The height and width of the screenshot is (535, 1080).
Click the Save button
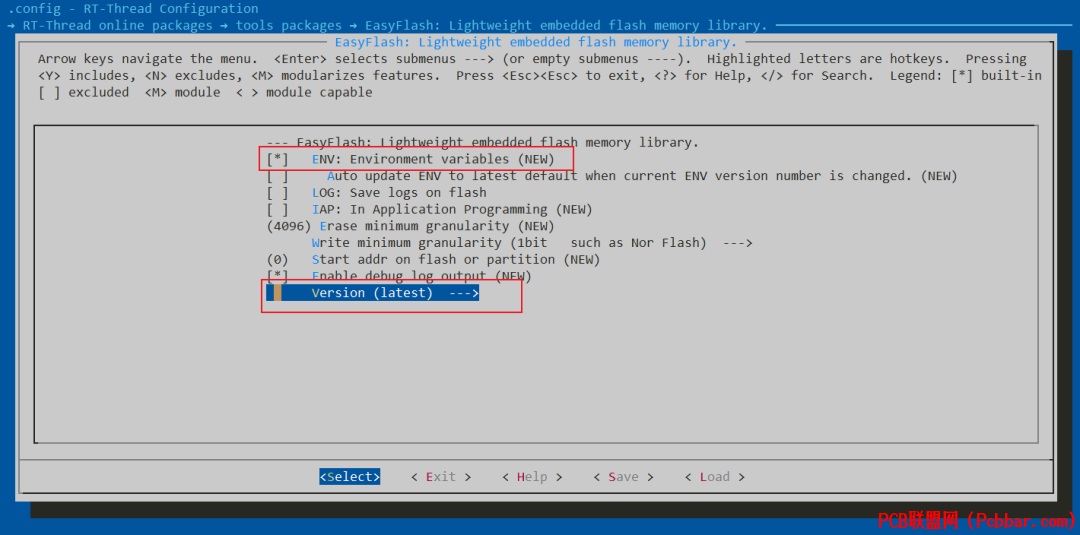click(x=623, y=476)
